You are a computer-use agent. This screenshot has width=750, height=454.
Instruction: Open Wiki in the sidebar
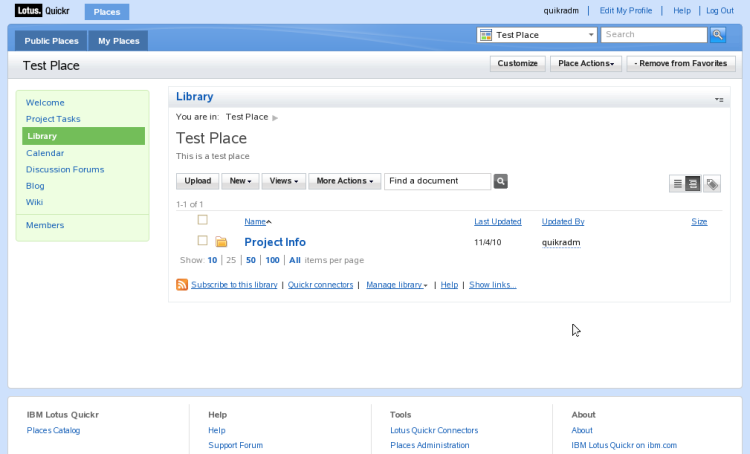pyautogui.click(x=34, y=202)
